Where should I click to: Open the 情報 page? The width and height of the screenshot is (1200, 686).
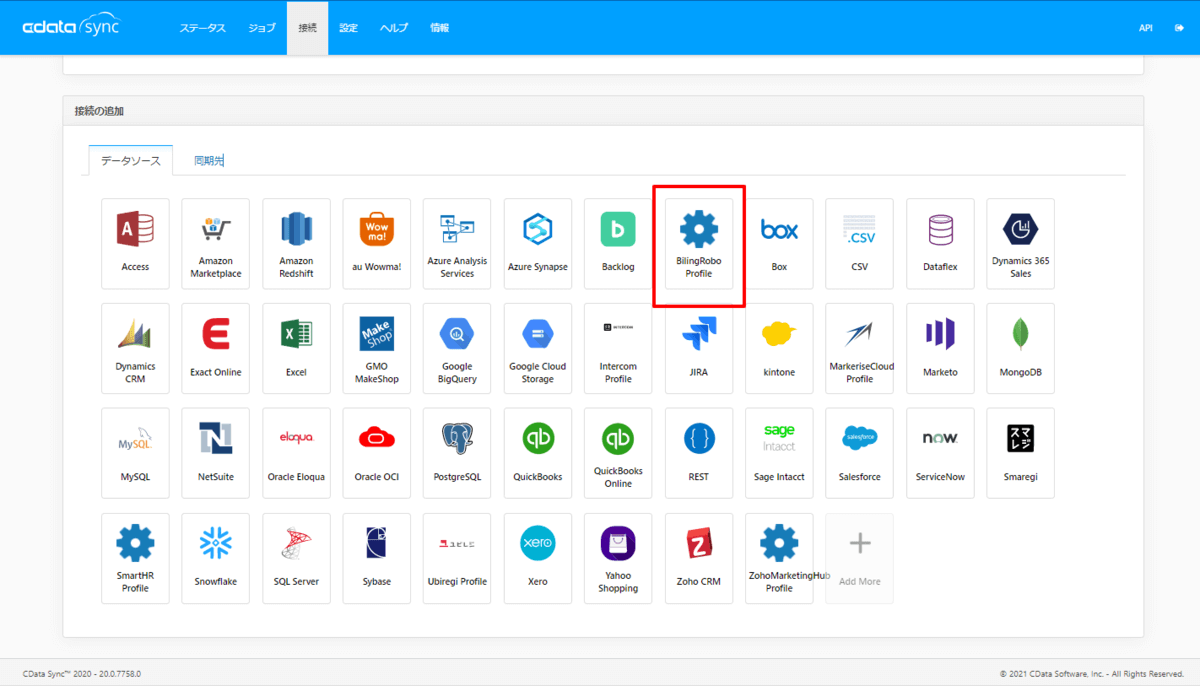(x=439, y=28)
